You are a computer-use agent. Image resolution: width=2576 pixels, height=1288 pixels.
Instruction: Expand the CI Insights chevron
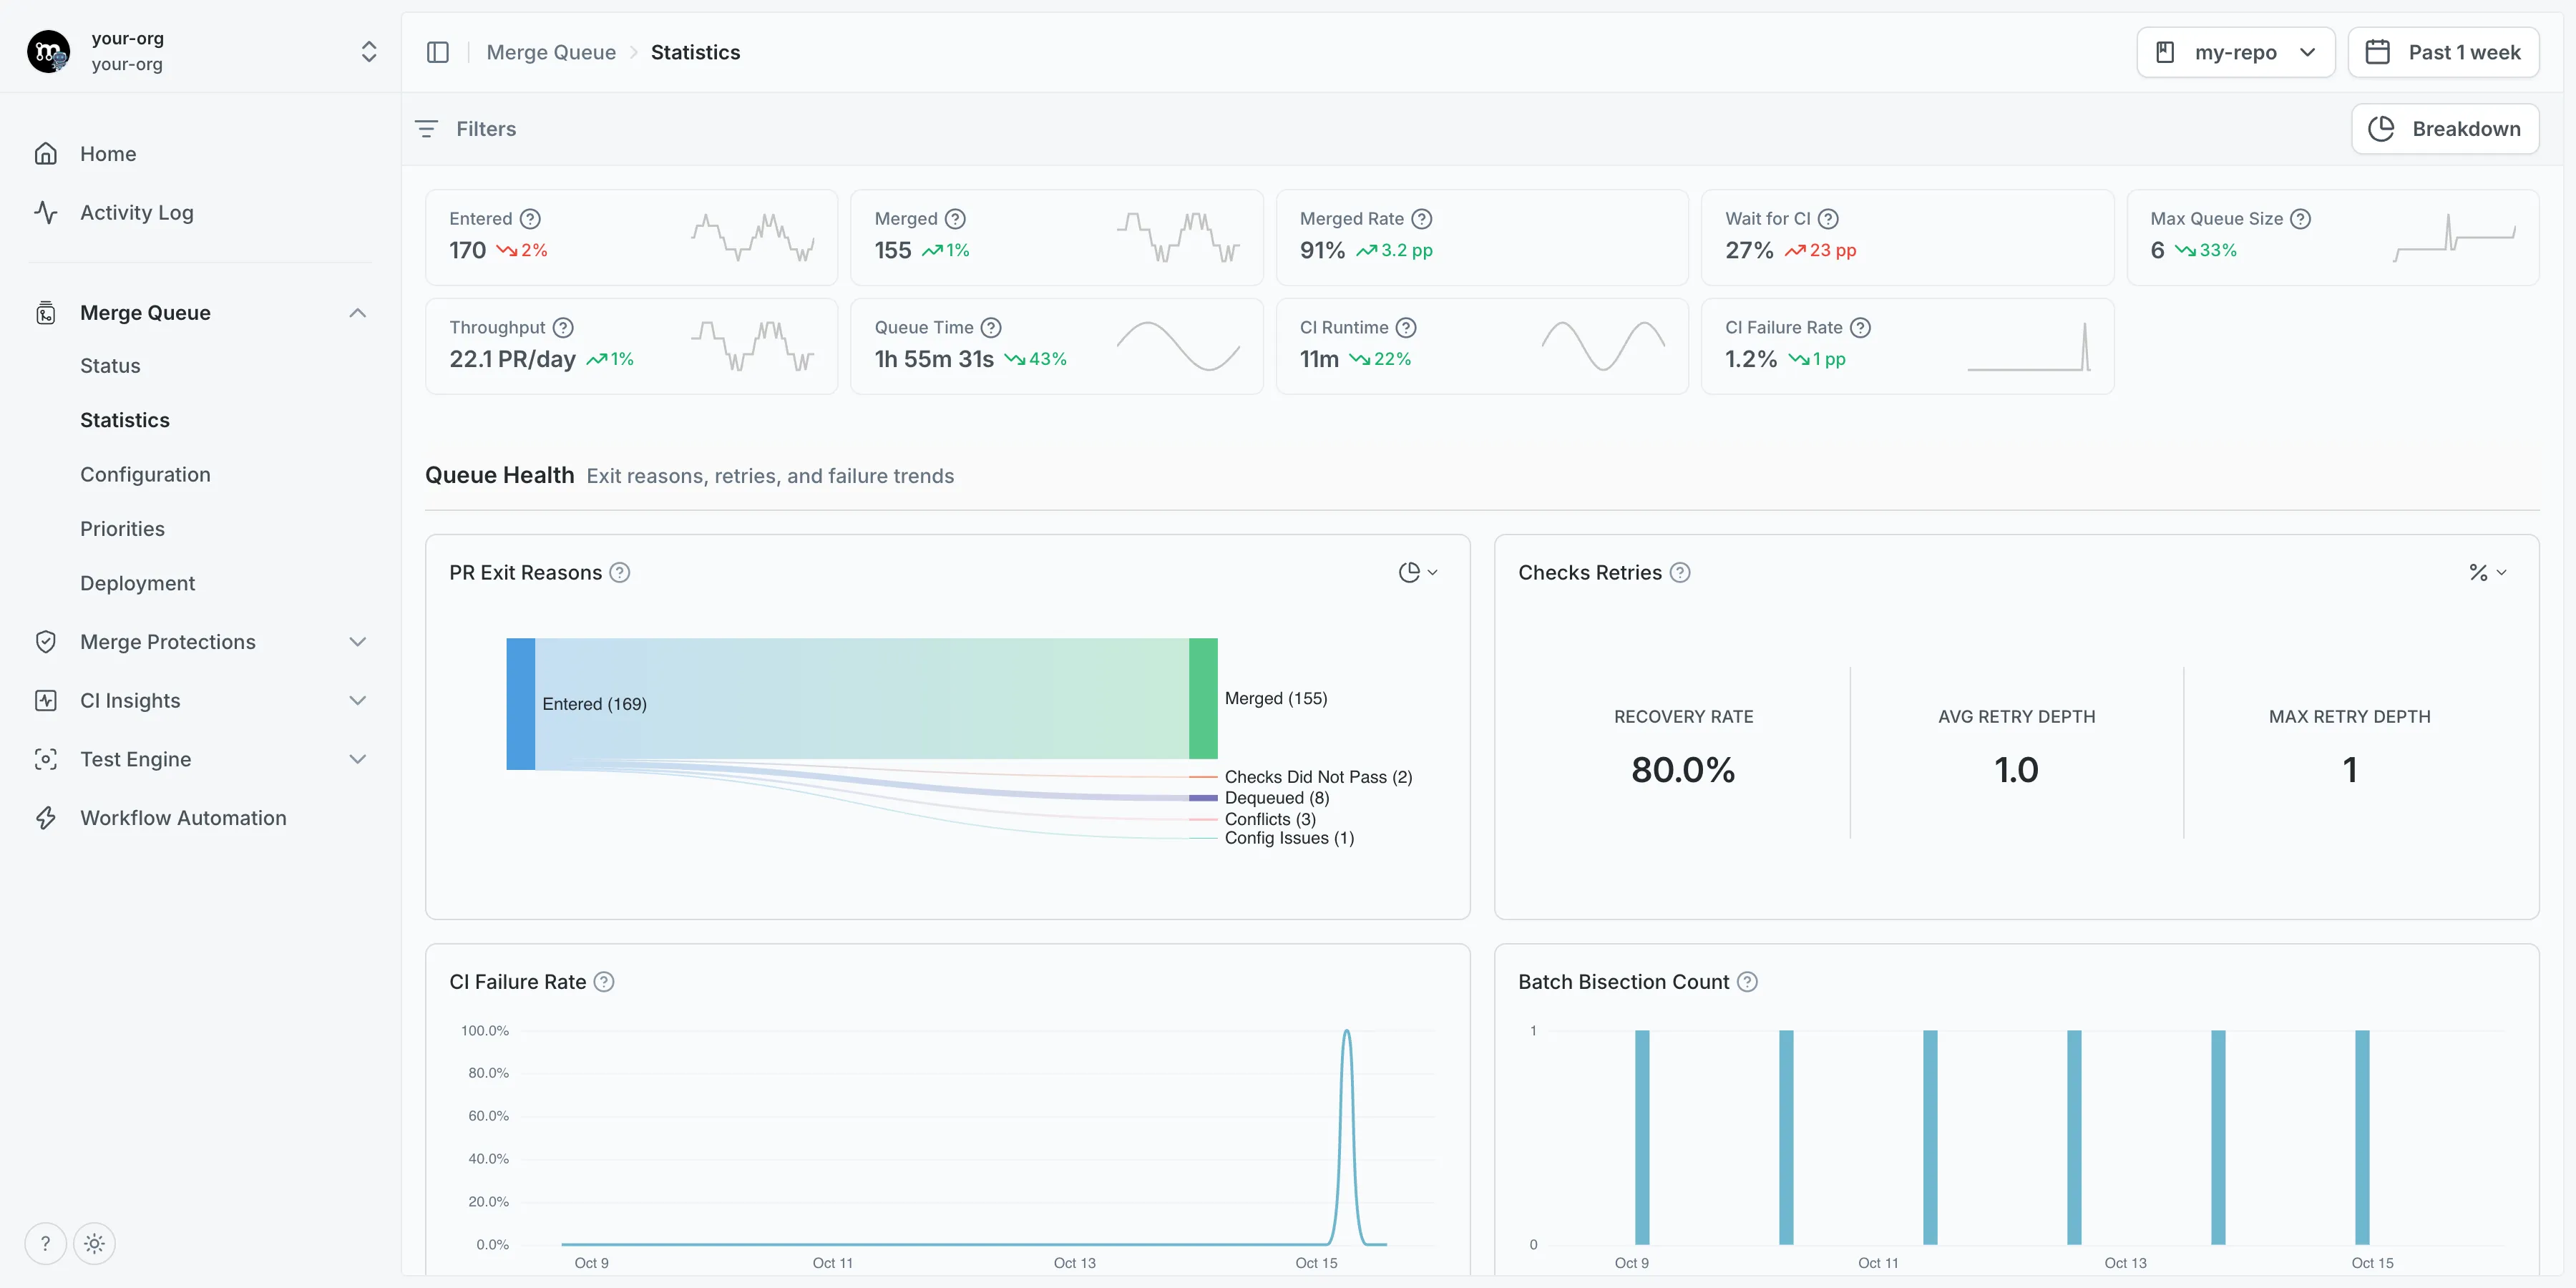[x=358, y=701]
